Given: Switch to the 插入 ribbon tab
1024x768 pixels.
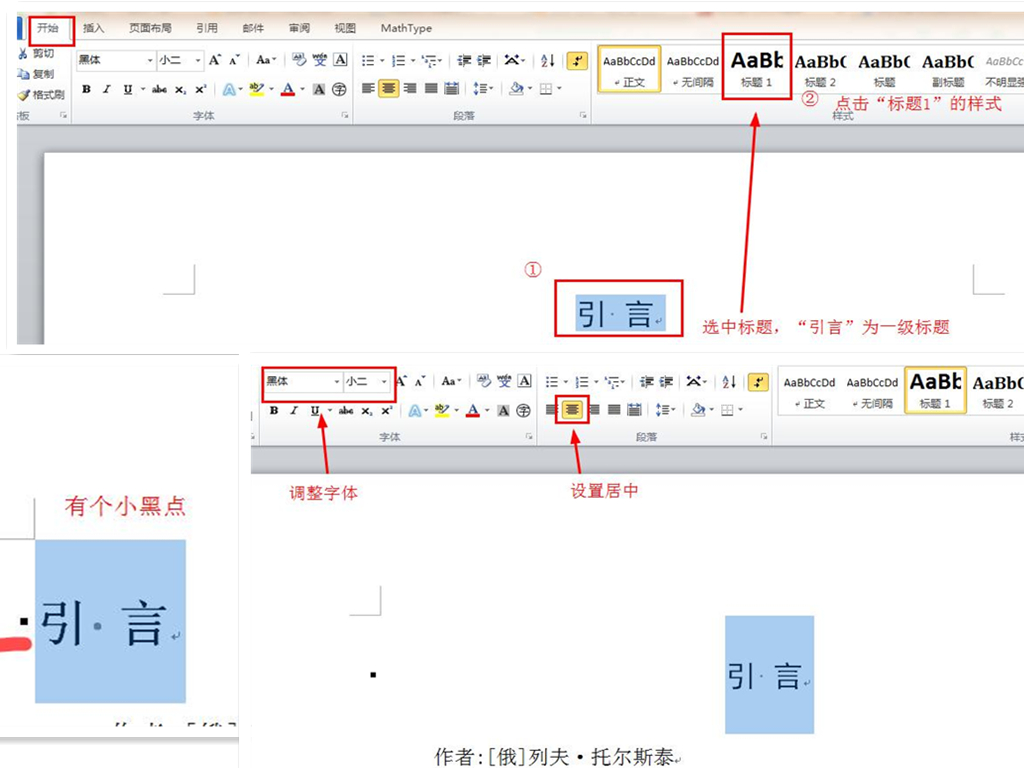Looking at the screenshot, I should (x=93, y=27).
